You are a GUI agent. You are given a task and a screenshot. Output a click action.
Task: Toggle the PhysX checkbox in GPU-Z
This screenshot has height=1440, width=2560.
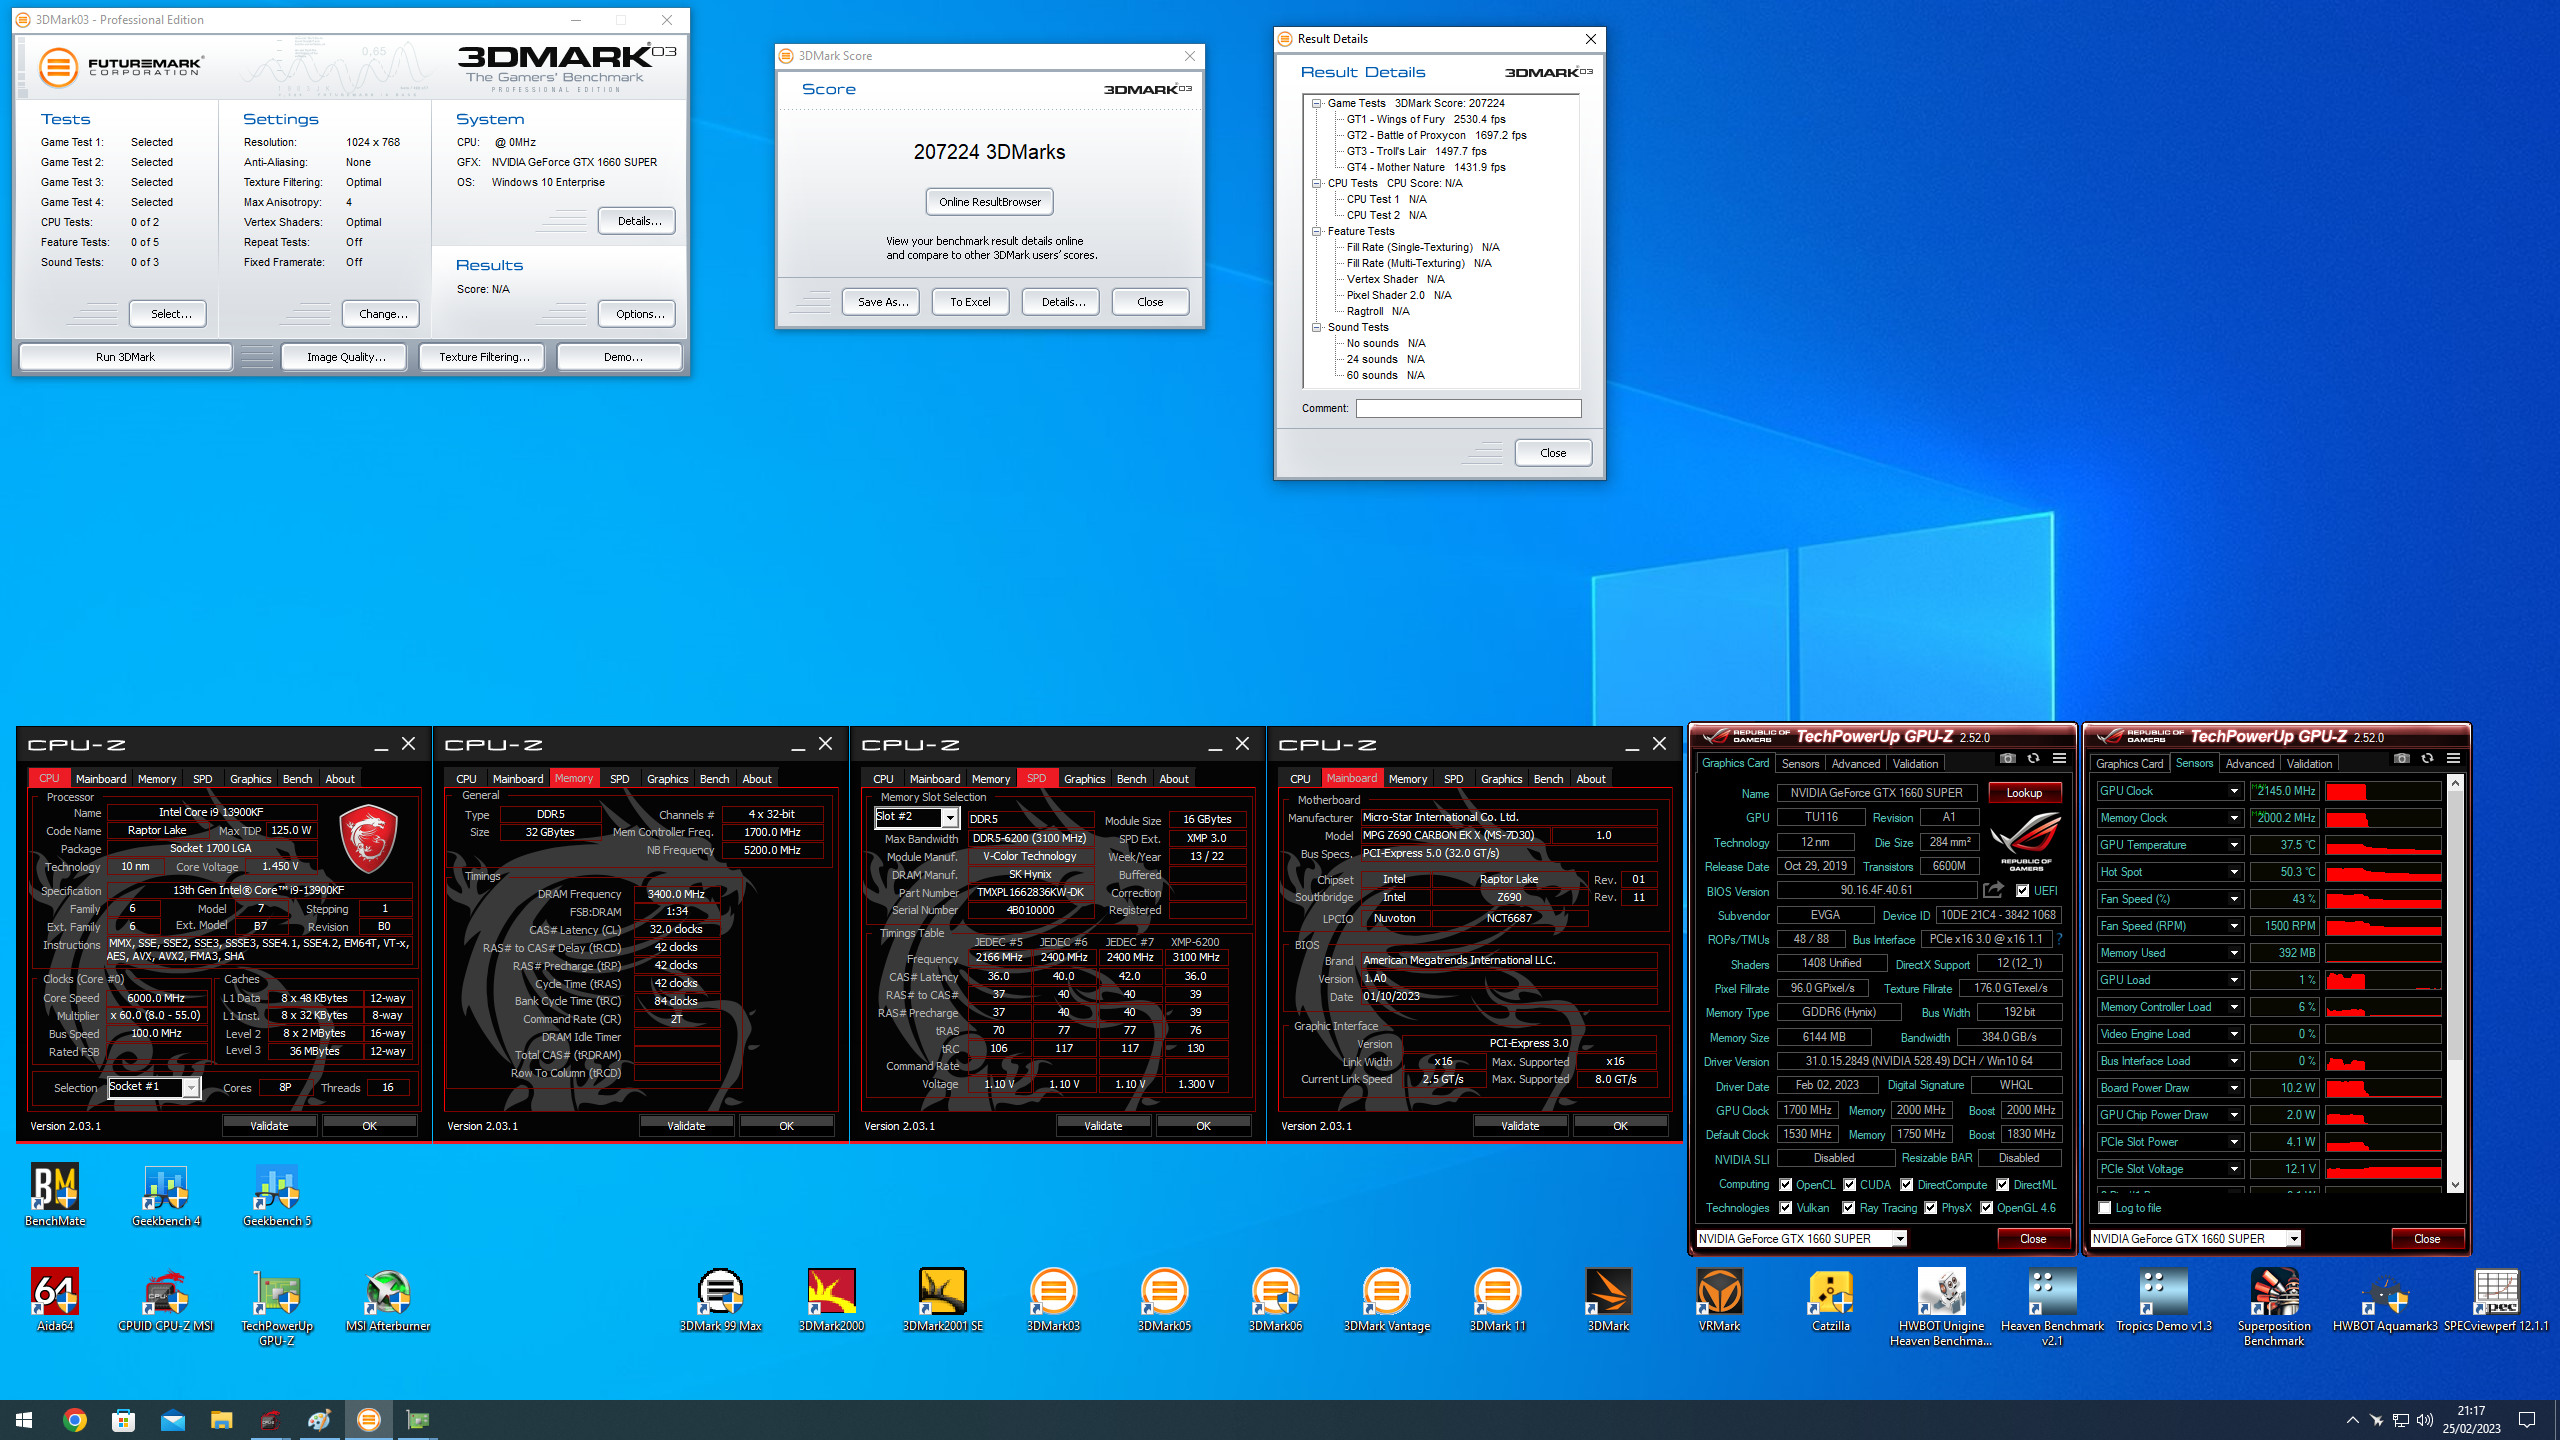[x=1930, y=1208]
